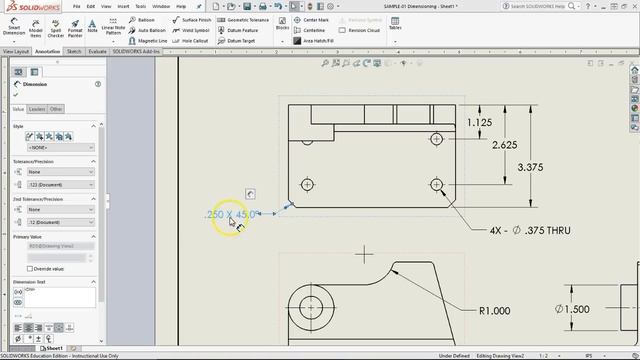Insert centerline symbol in dimension text
The height and width of the screenshot is (360, 640).
pos(49,338)
